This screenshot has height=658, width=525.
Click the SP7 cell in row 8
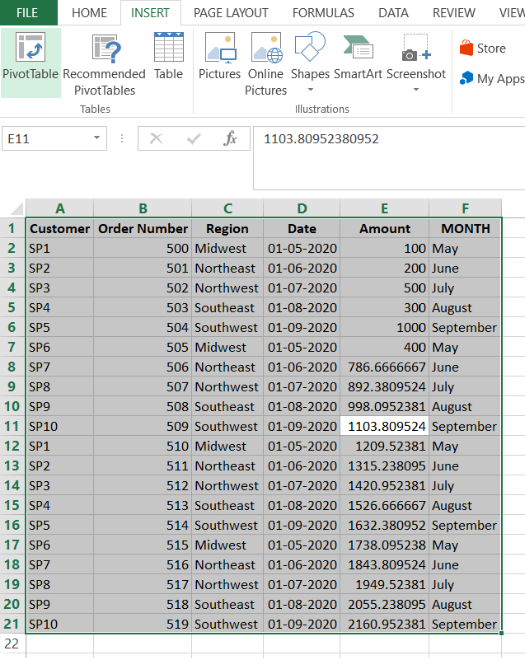point(60,367)
